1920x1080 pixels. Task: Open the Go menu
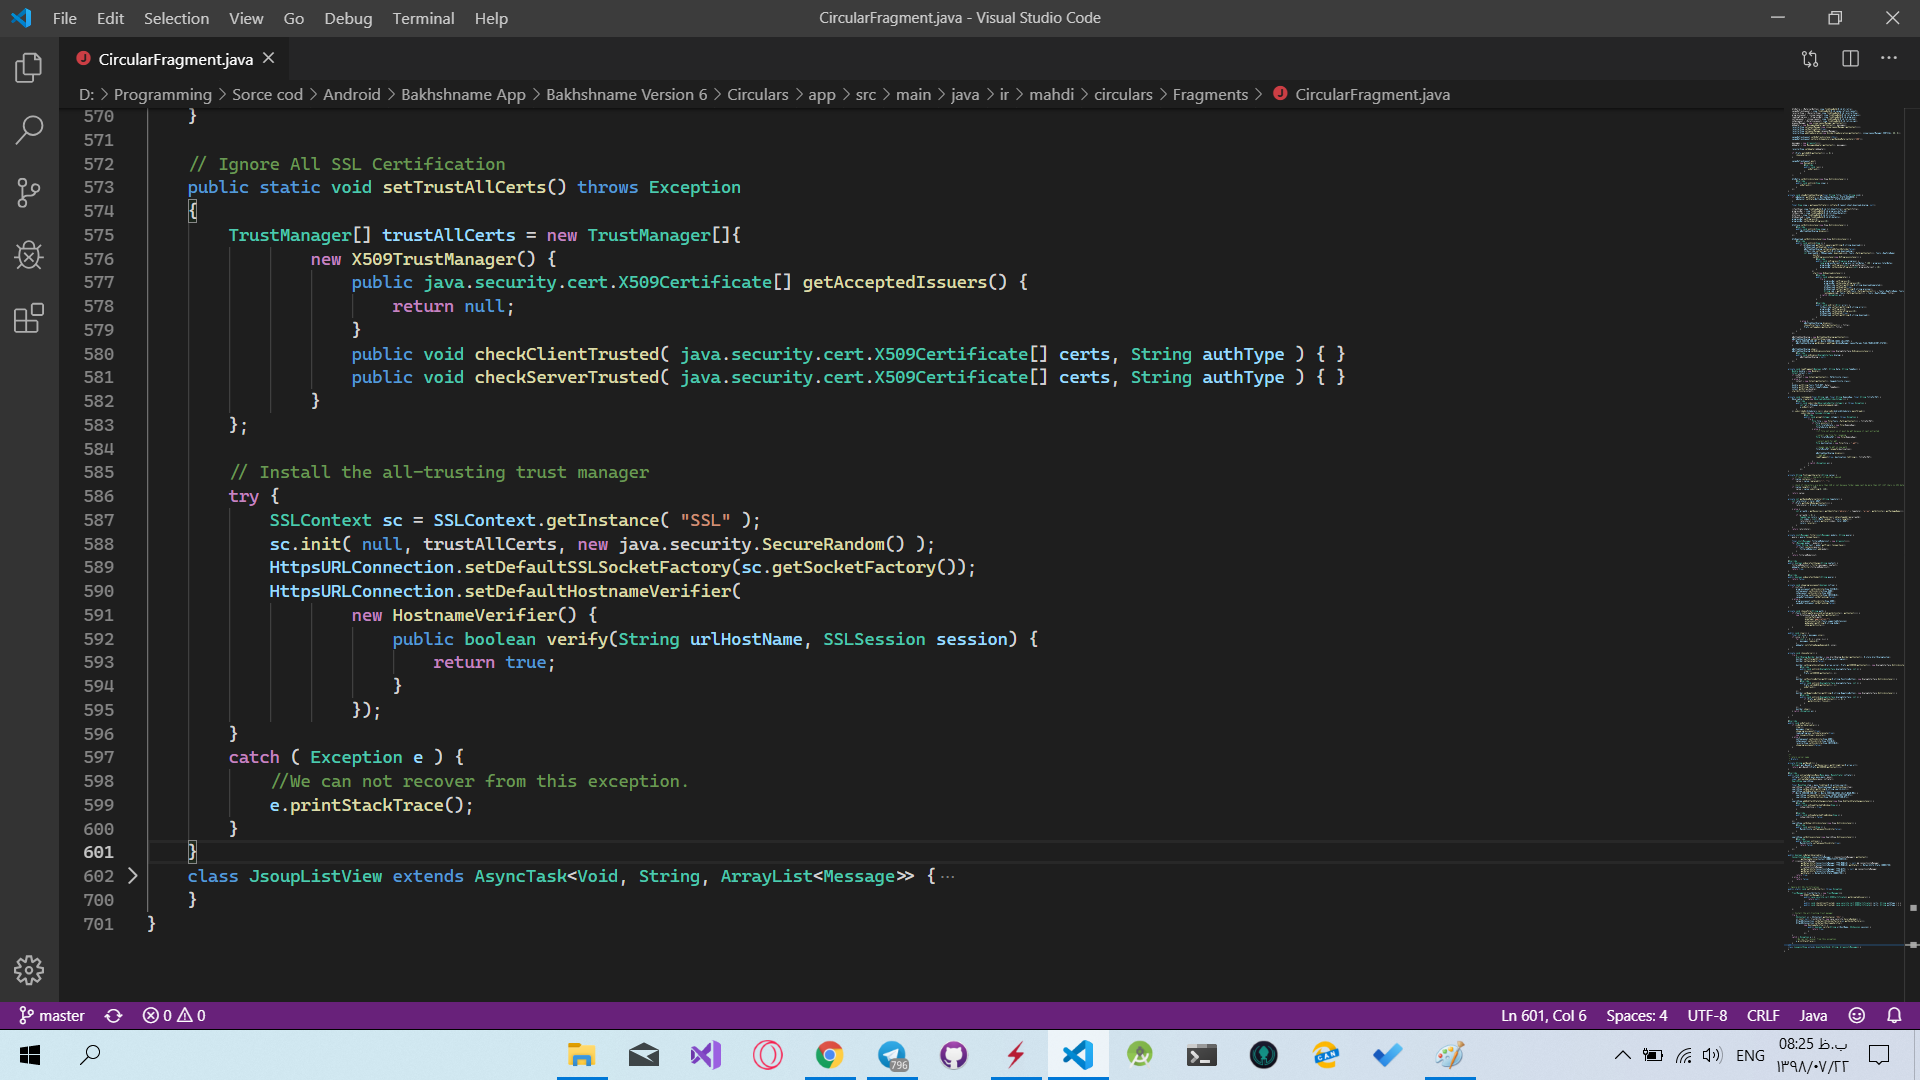pyautogui.click(x=293, y=18)
